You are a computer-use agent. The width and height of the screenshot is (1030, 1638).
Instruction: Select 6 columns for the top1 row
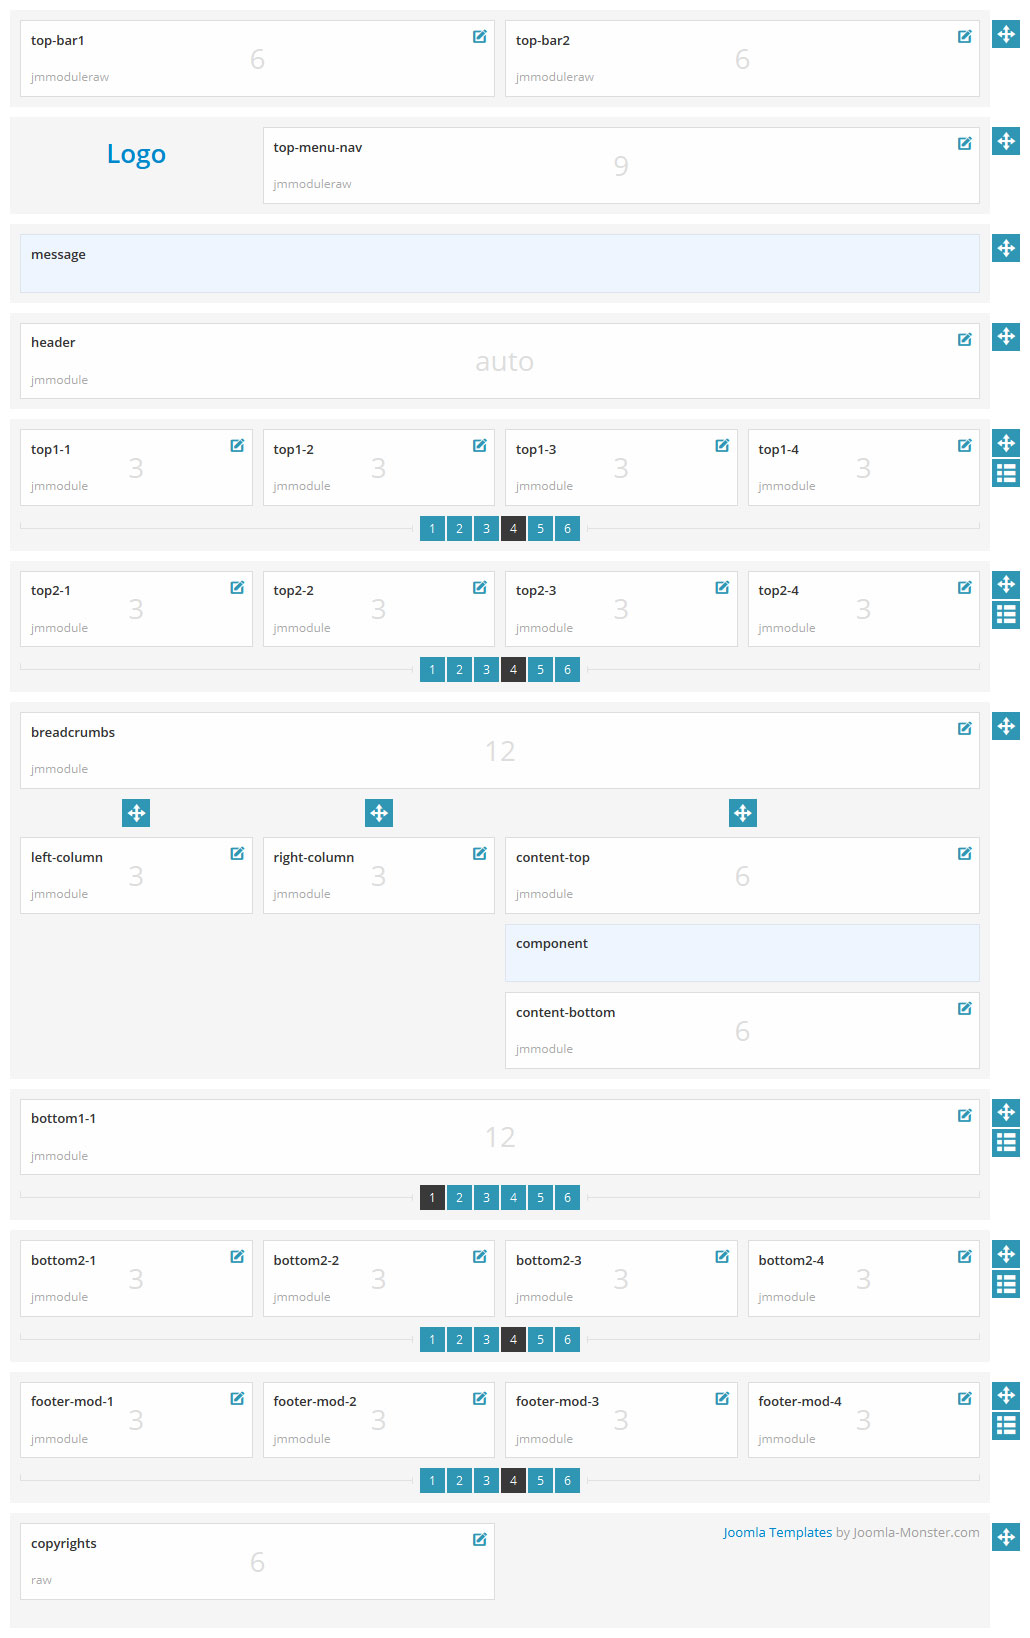click(x=567, y=529)
